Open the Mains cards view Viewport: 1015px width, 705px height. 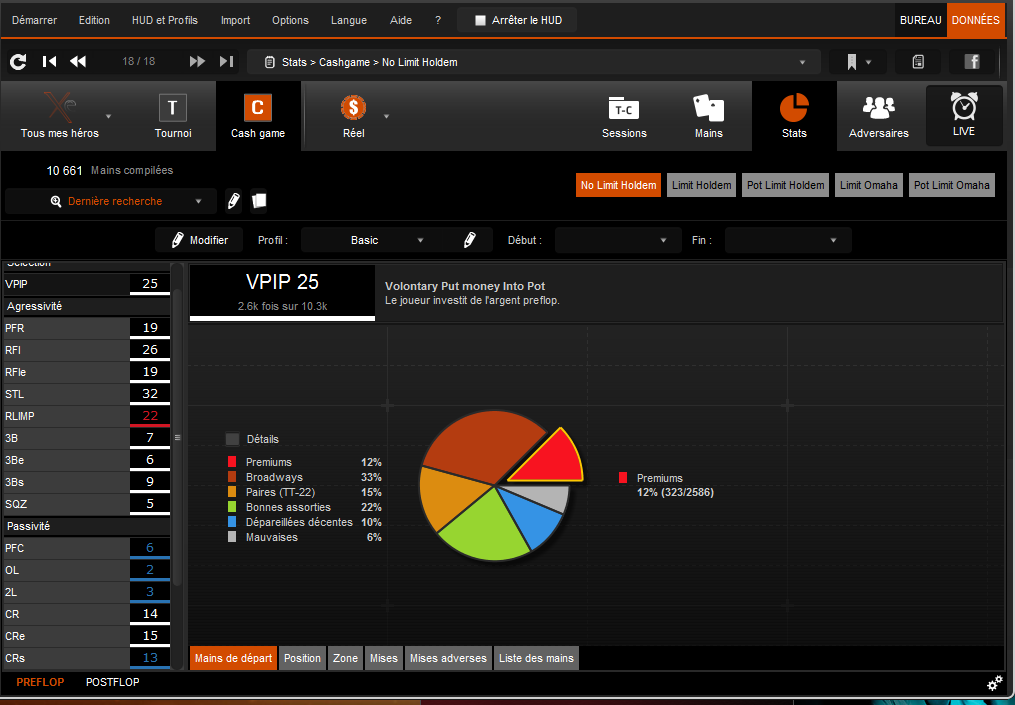click(x=709, y=117)
